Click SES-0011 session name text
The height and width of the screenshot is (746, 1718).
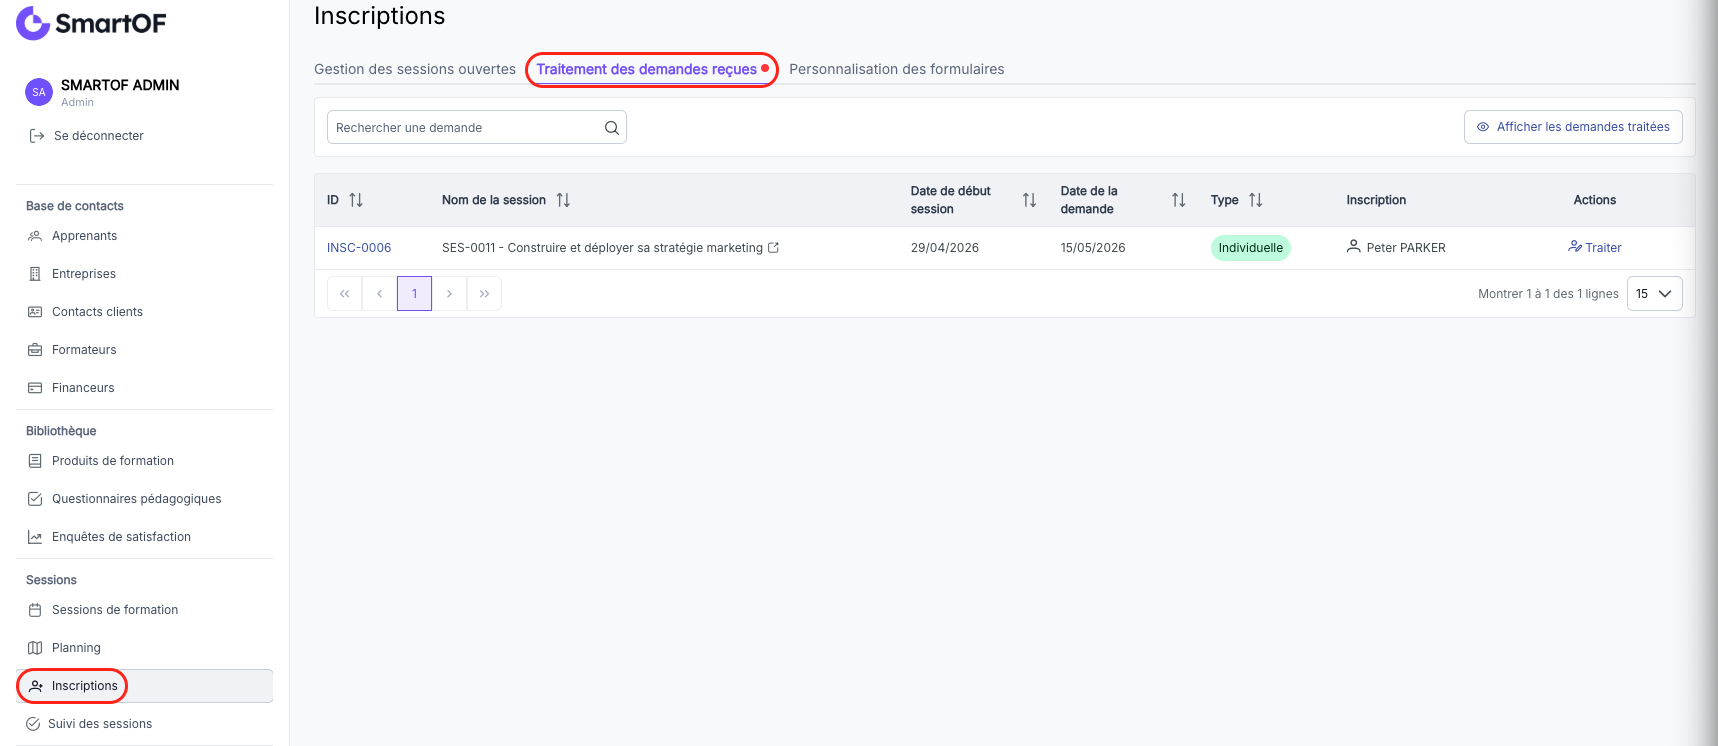pyautogui.click(x=602, y=248)
